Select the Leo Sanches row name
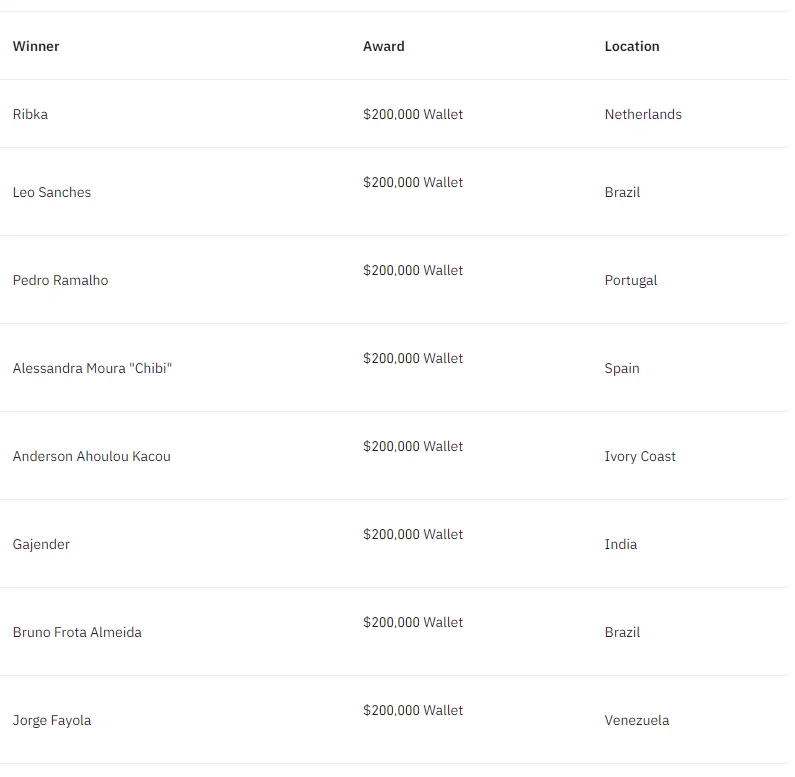Image resolution: width=795 pixels, height=777 pixels. (52, 192)
